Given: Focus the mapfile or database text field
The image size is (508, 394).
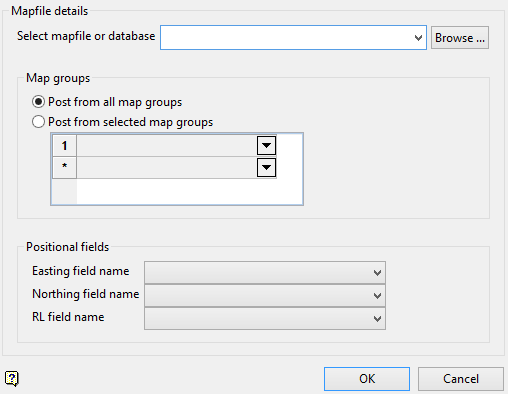Looking at the screenshot, I should [x=287, y=38].
